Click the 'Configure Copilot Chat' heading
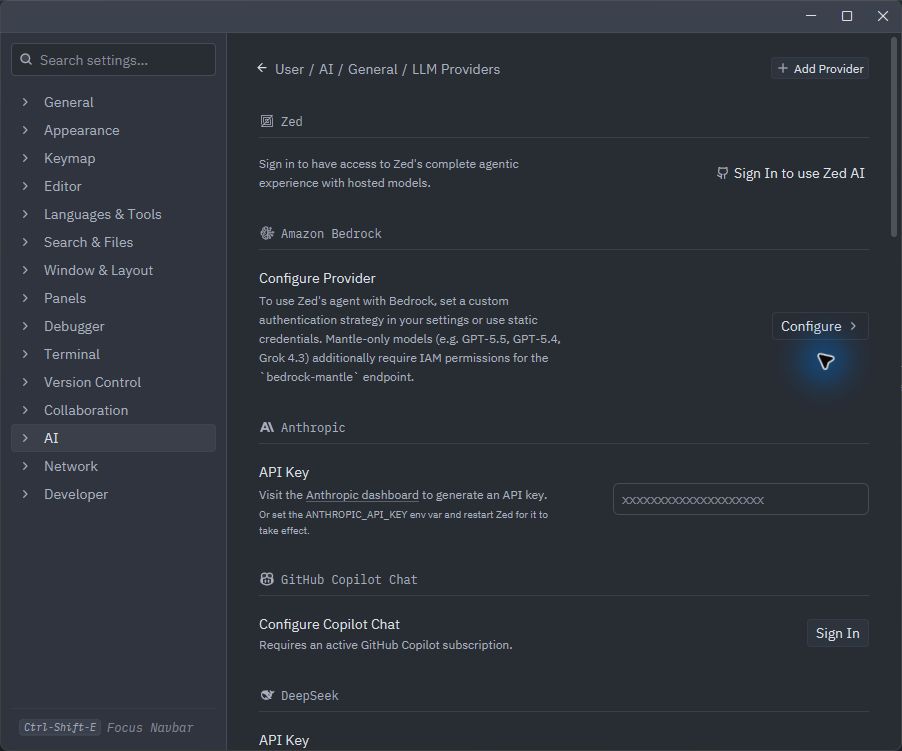The width and height of the screenshot is (902, 751). coord(329,624)
